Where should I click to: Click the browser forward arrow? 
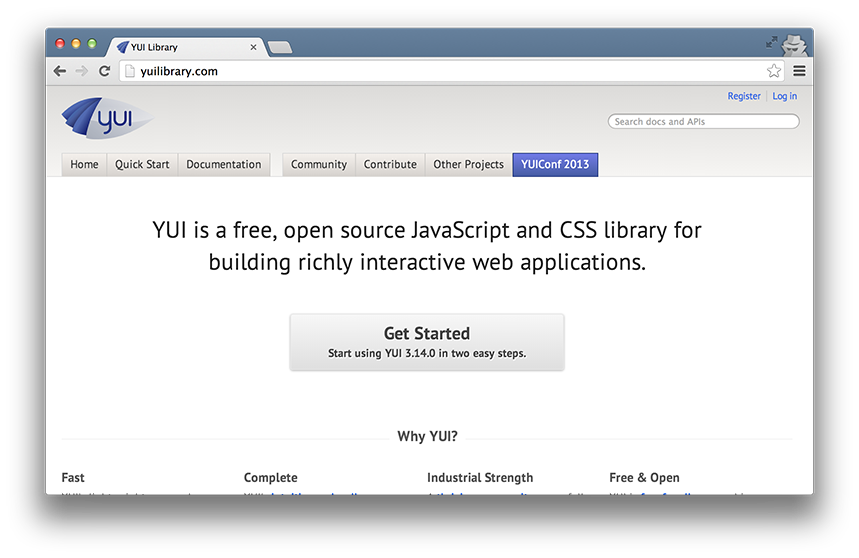[x=82, y=71]
